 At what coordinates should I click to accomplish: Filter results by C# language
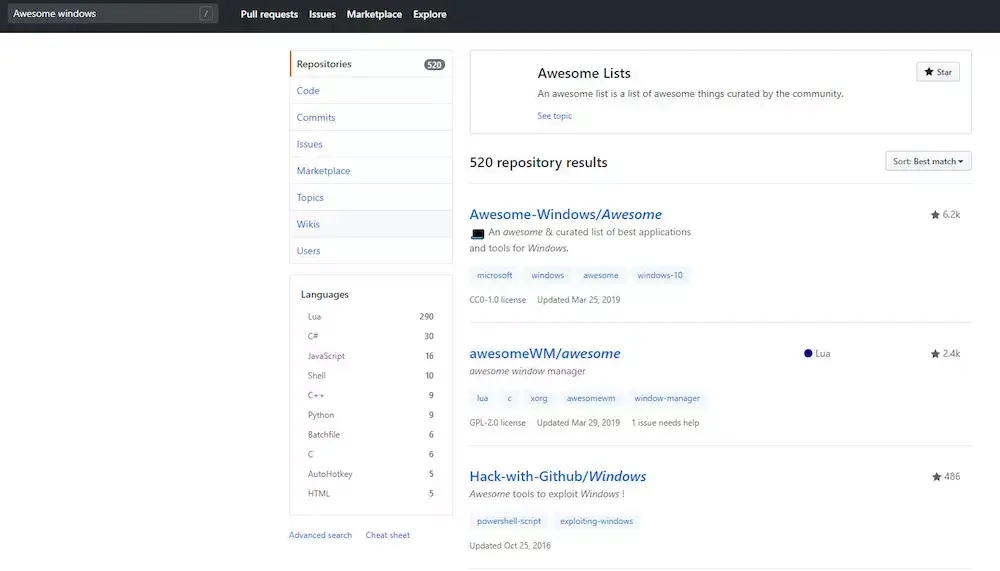[x=371, y=336]
